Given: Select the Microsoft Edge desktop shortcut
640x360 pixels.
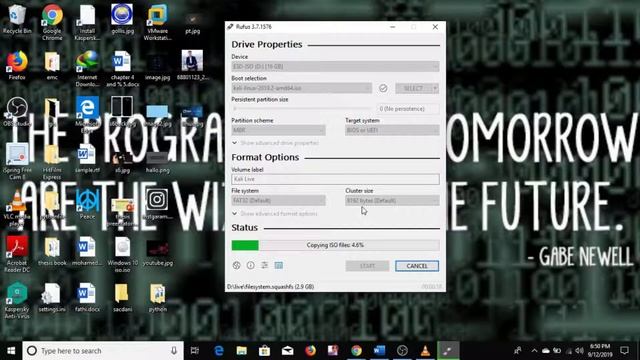Looking at the screenshot, I should [x=87, y=114].
